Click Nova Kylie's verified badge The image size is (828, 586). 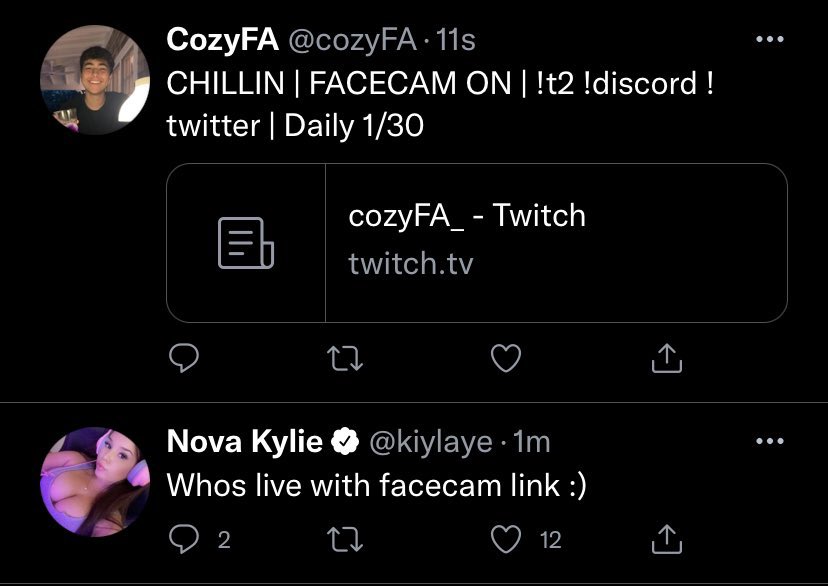pos(346,441)
